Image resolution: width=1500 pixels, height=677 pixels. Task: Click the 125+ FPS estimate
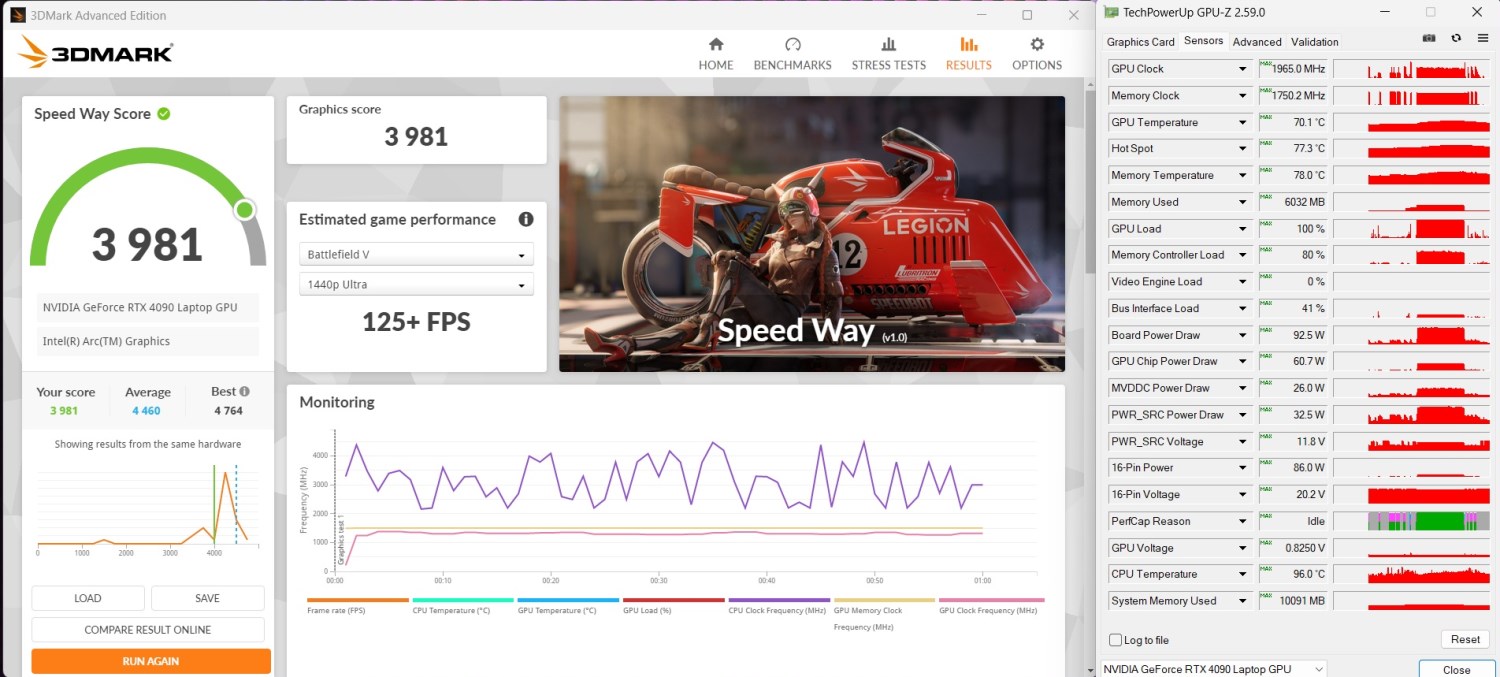coord(416,322)
